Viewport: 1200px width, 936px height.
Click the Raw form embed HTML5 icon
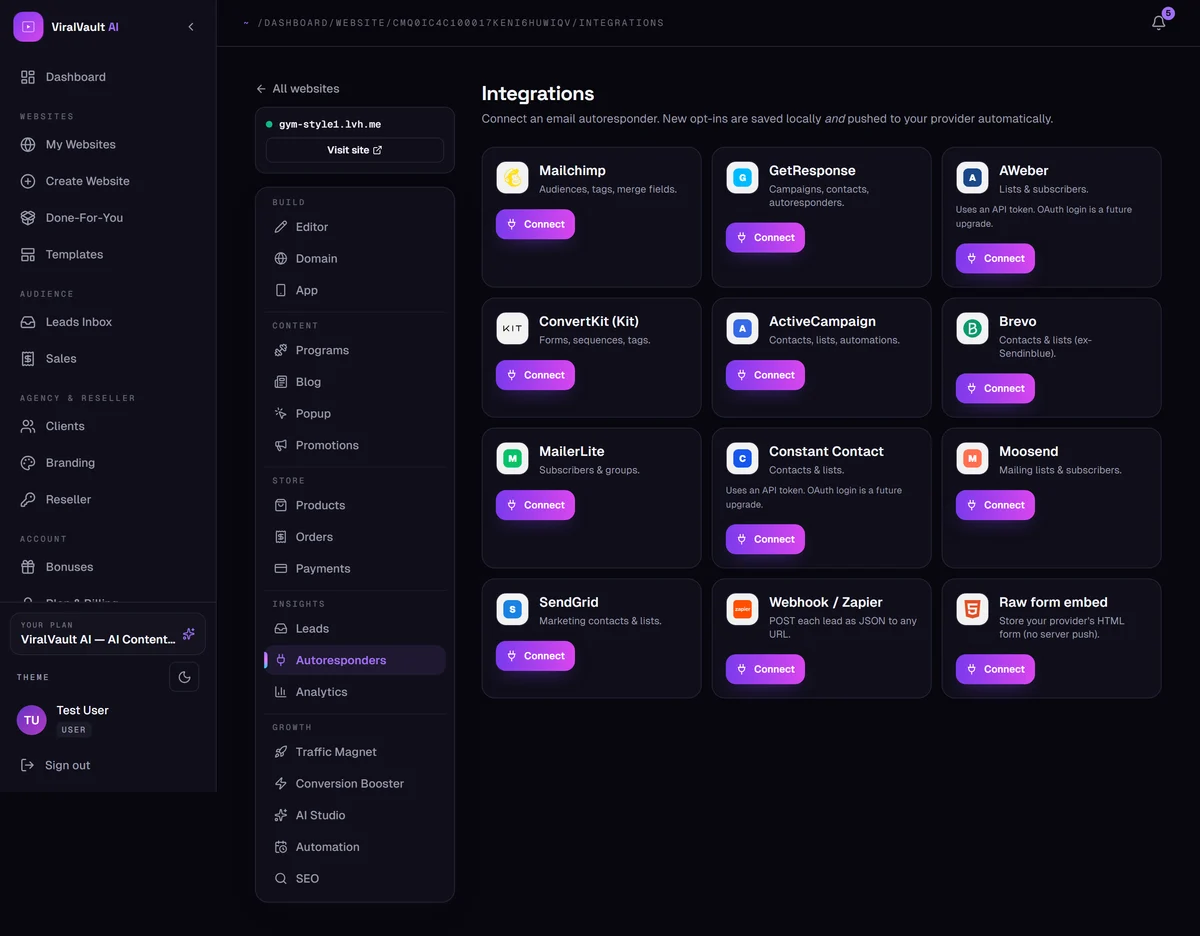point(972,610)
